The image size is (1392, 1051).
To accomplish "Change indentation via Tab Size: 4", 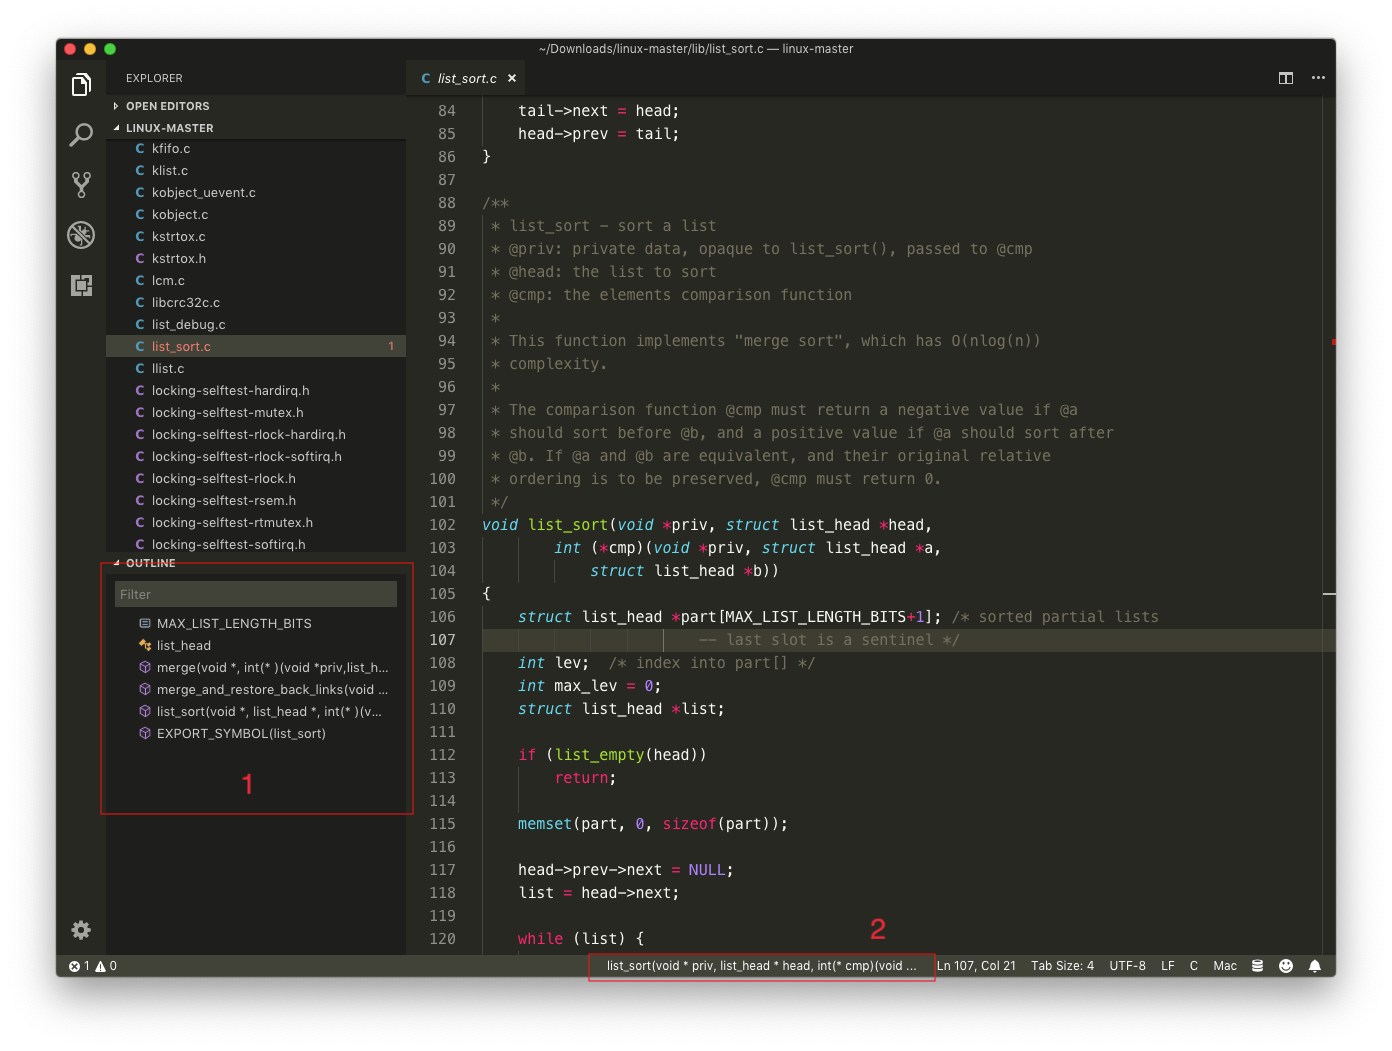I will [1062, 966].
